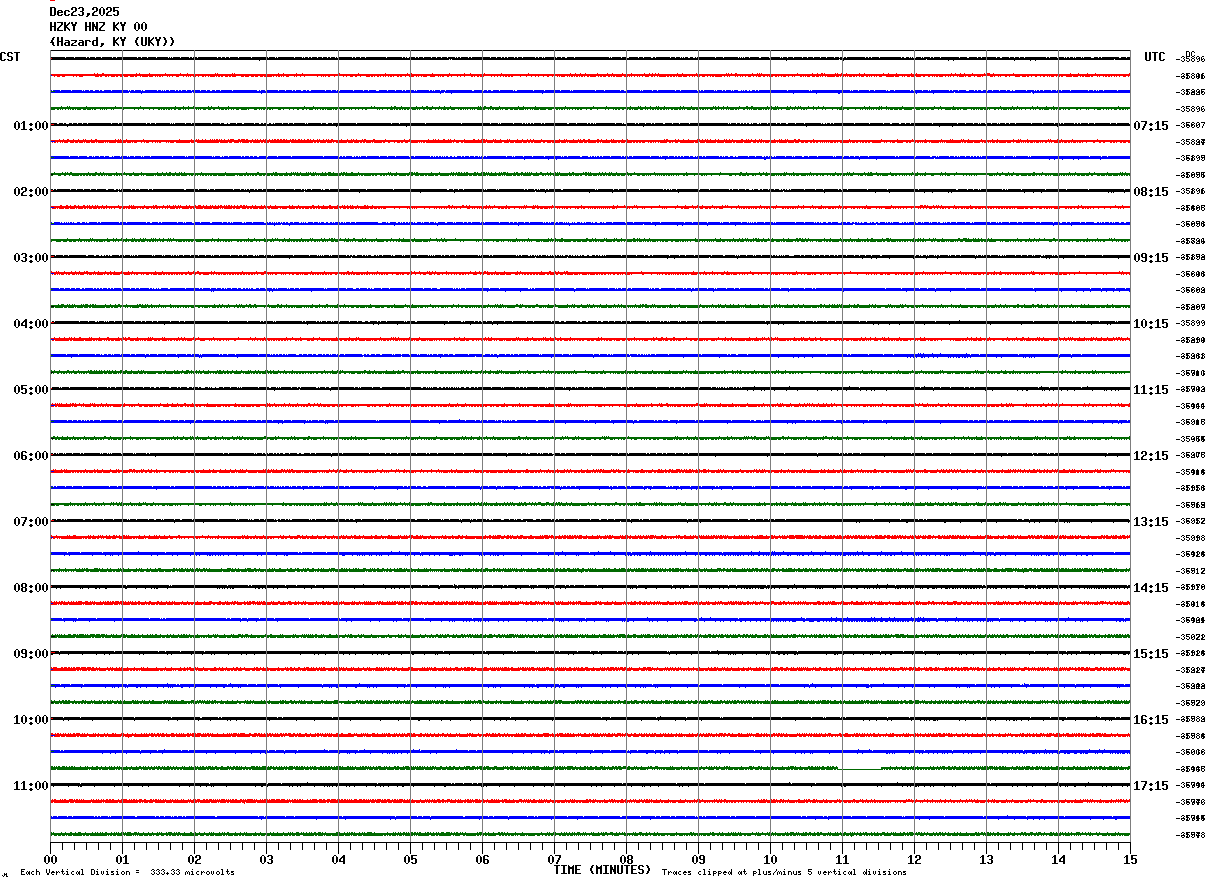Click the CST timezone label
The height and width of the screenshot is (886, 1210).
pyautogui.click(x=10, y=57)
